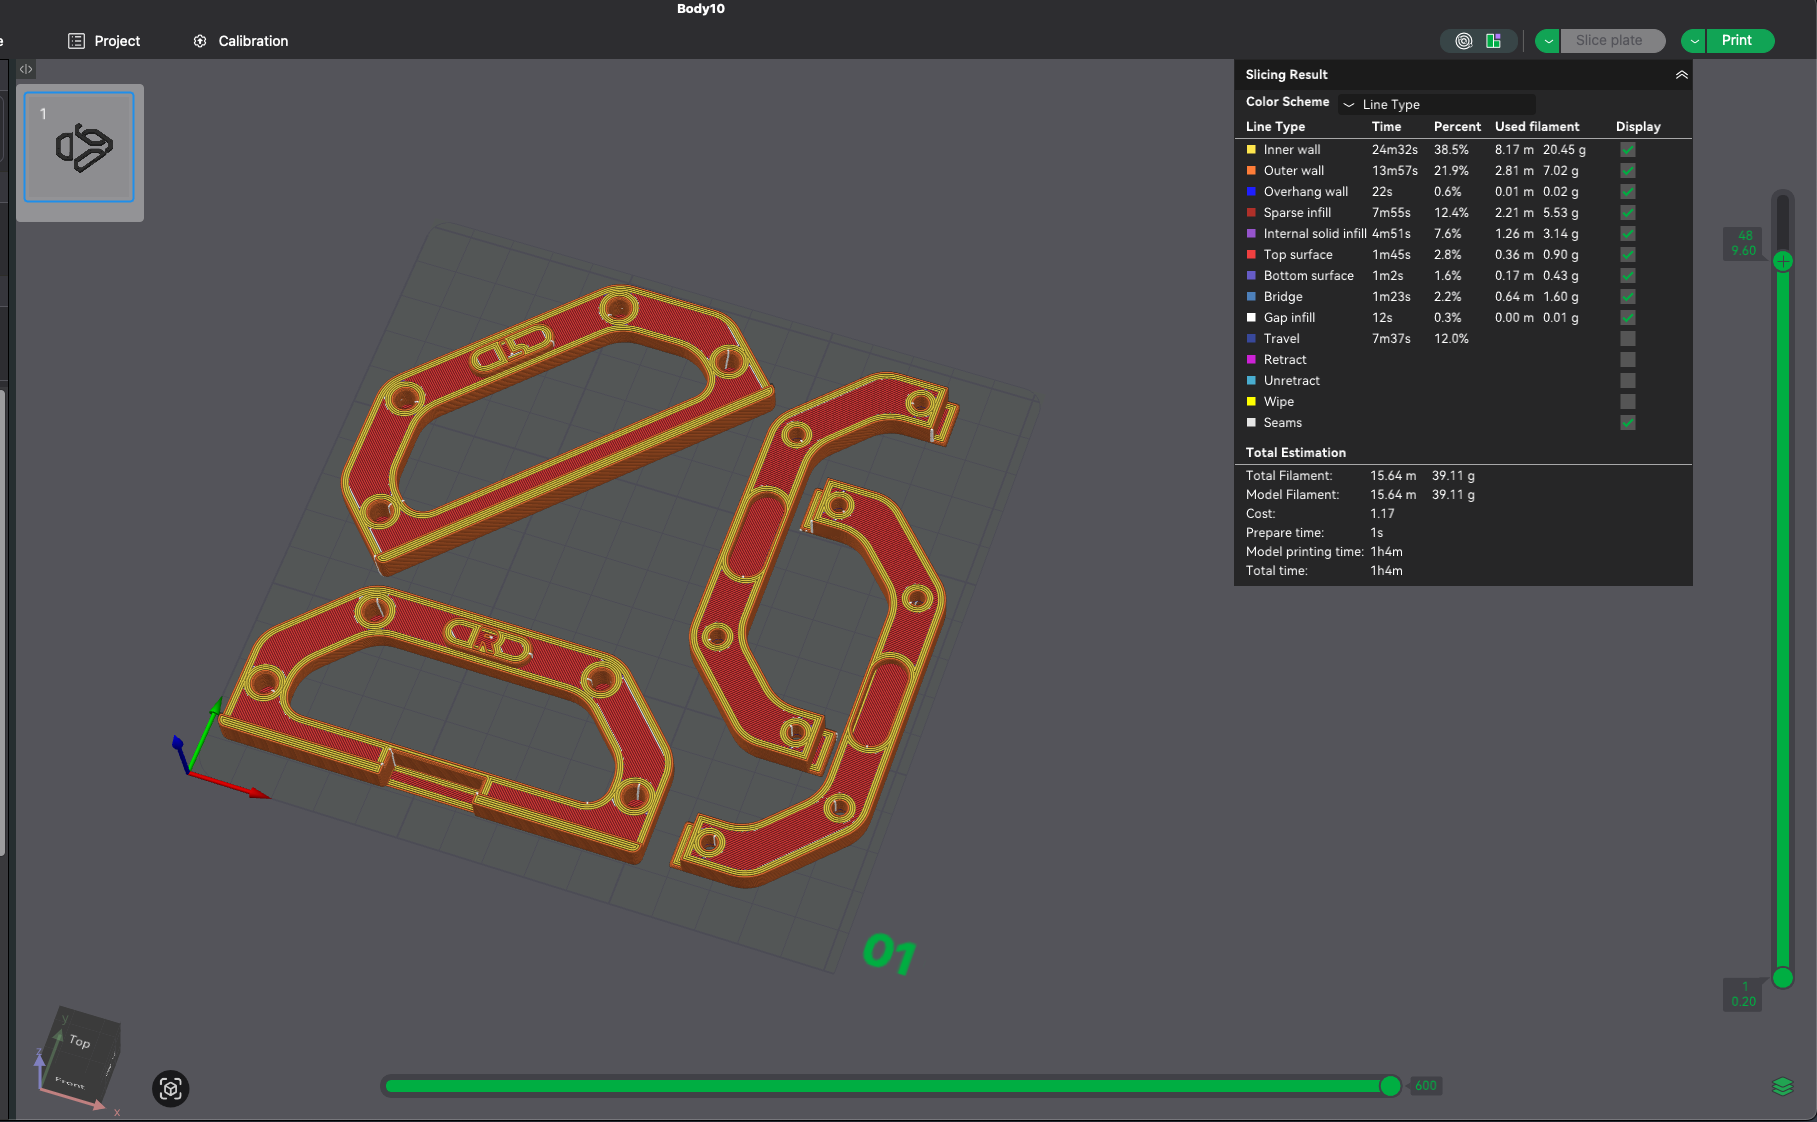
Task: Collapse sidebar with the arrows icon
Action: pos(26,69)
